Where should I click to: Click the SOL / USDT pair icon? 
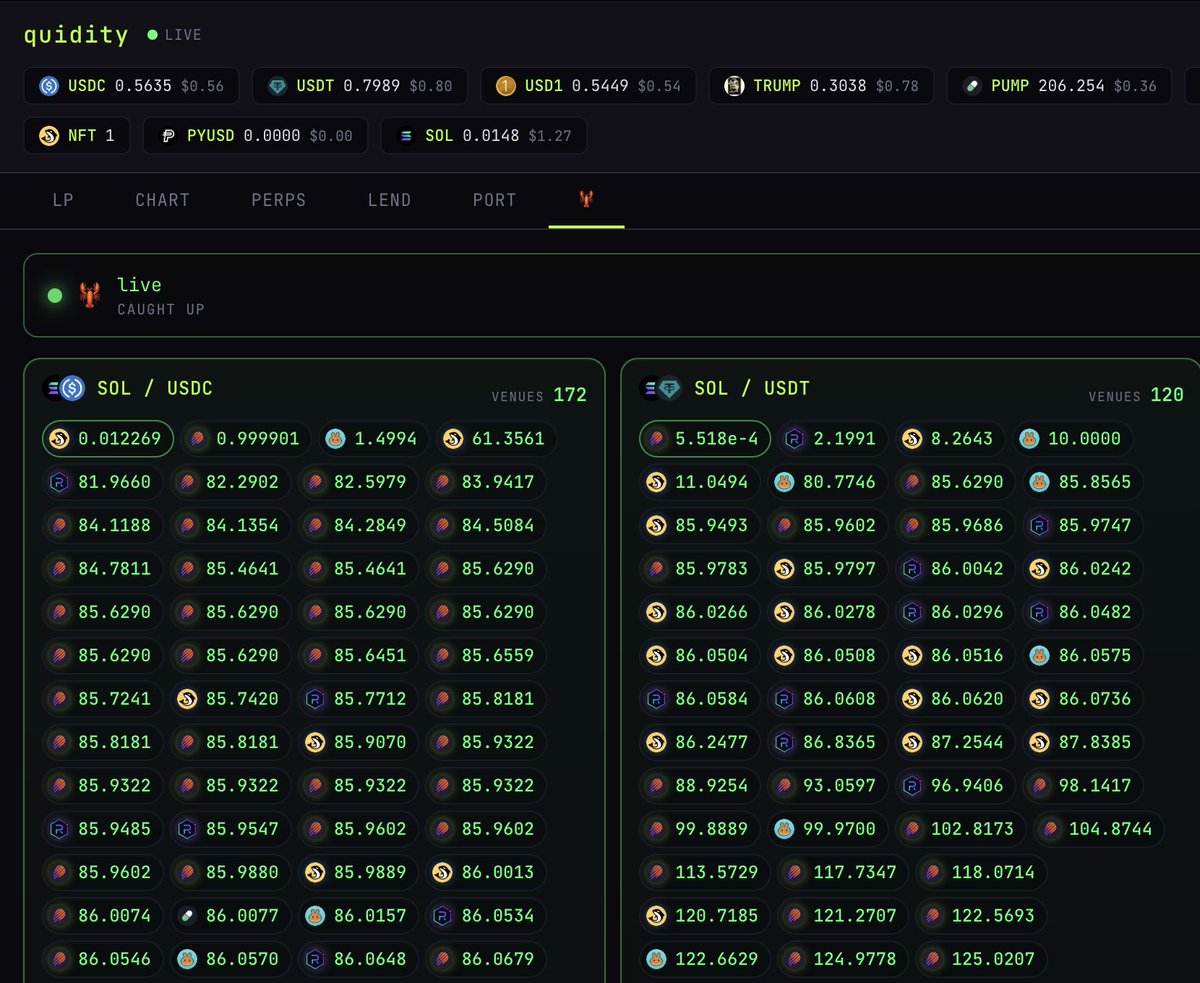pos(661,388)
